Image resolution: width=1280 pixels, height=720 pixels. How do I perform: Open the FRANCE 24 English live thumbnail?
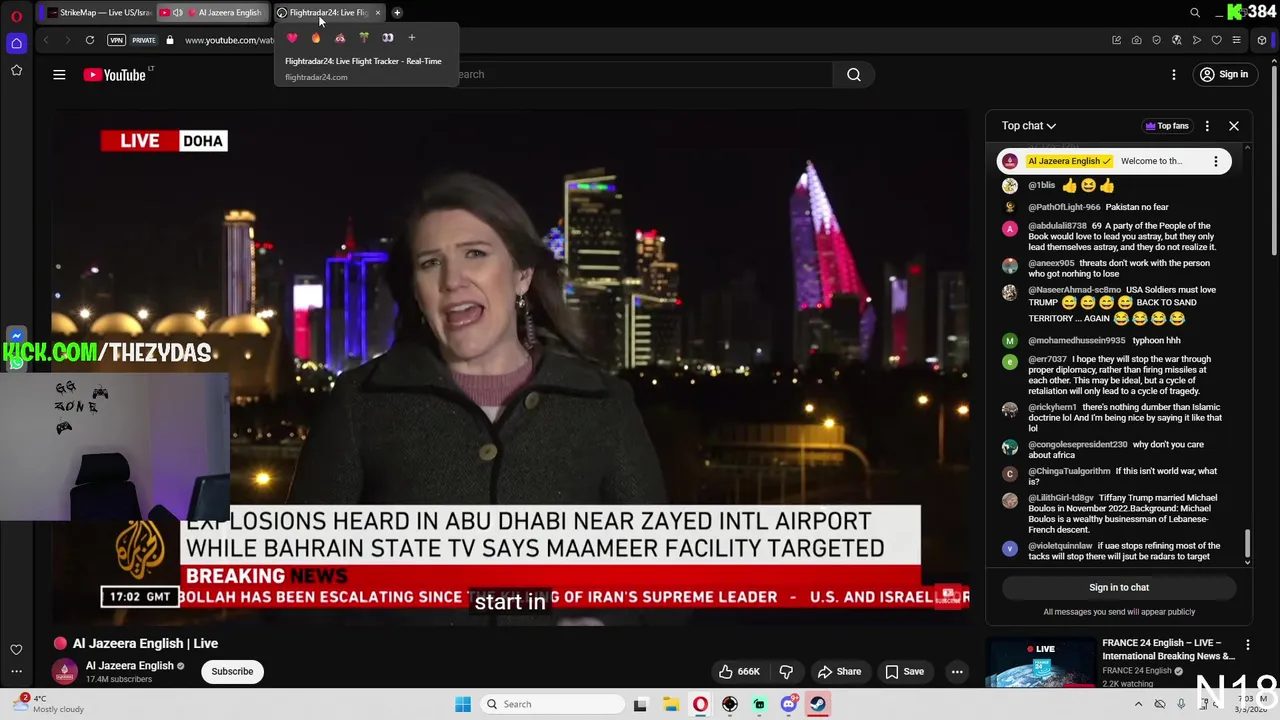point(1040,663)
